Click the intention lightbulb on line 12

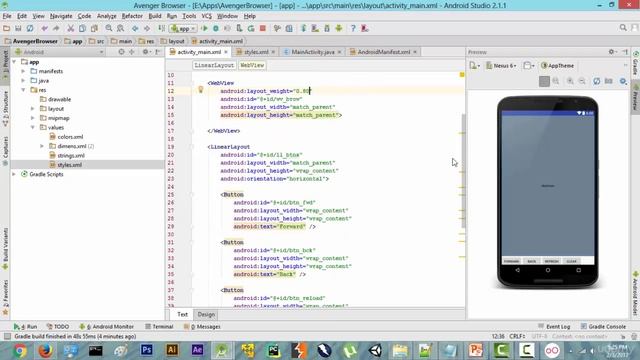click(200, 90)
